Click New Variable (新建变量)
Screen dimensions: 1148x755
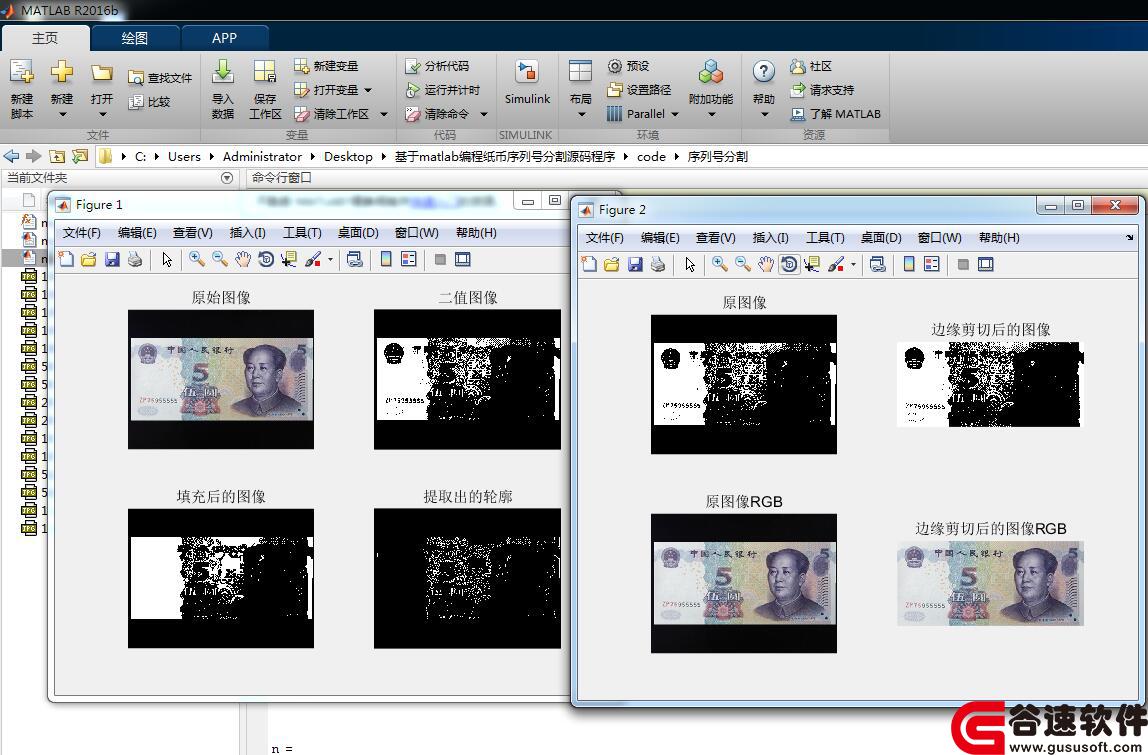point(327,66)
